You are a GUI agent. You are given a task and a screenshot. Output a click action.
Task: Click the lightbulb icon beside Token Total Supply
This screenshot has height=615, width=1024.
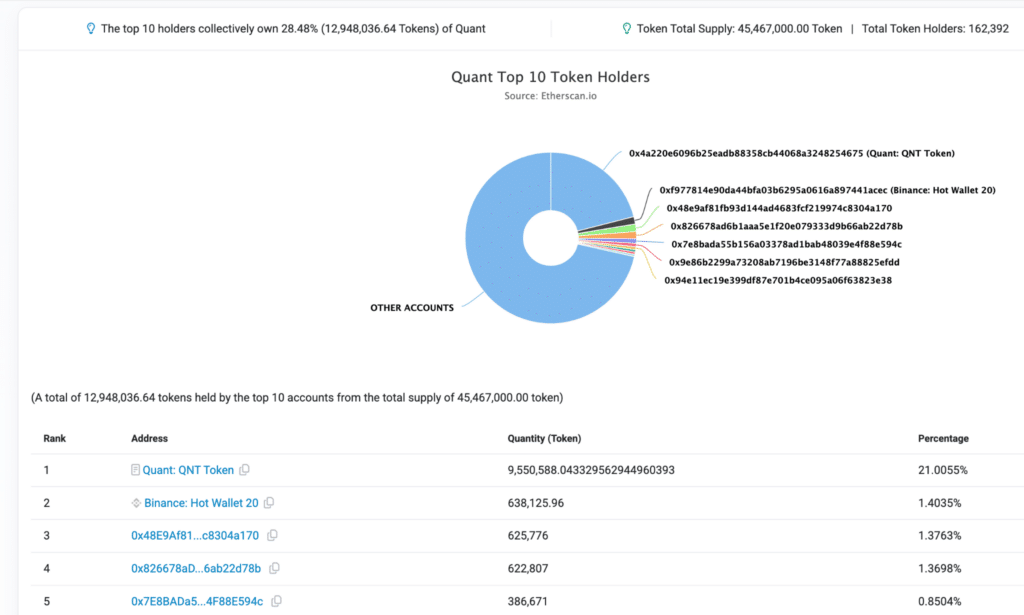pos(626,29)
